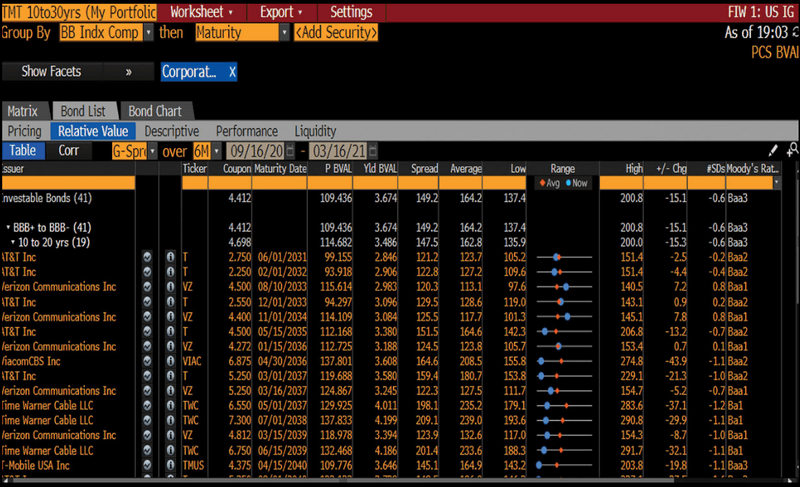Select the TMUS ticker cell

click(193, 465)
